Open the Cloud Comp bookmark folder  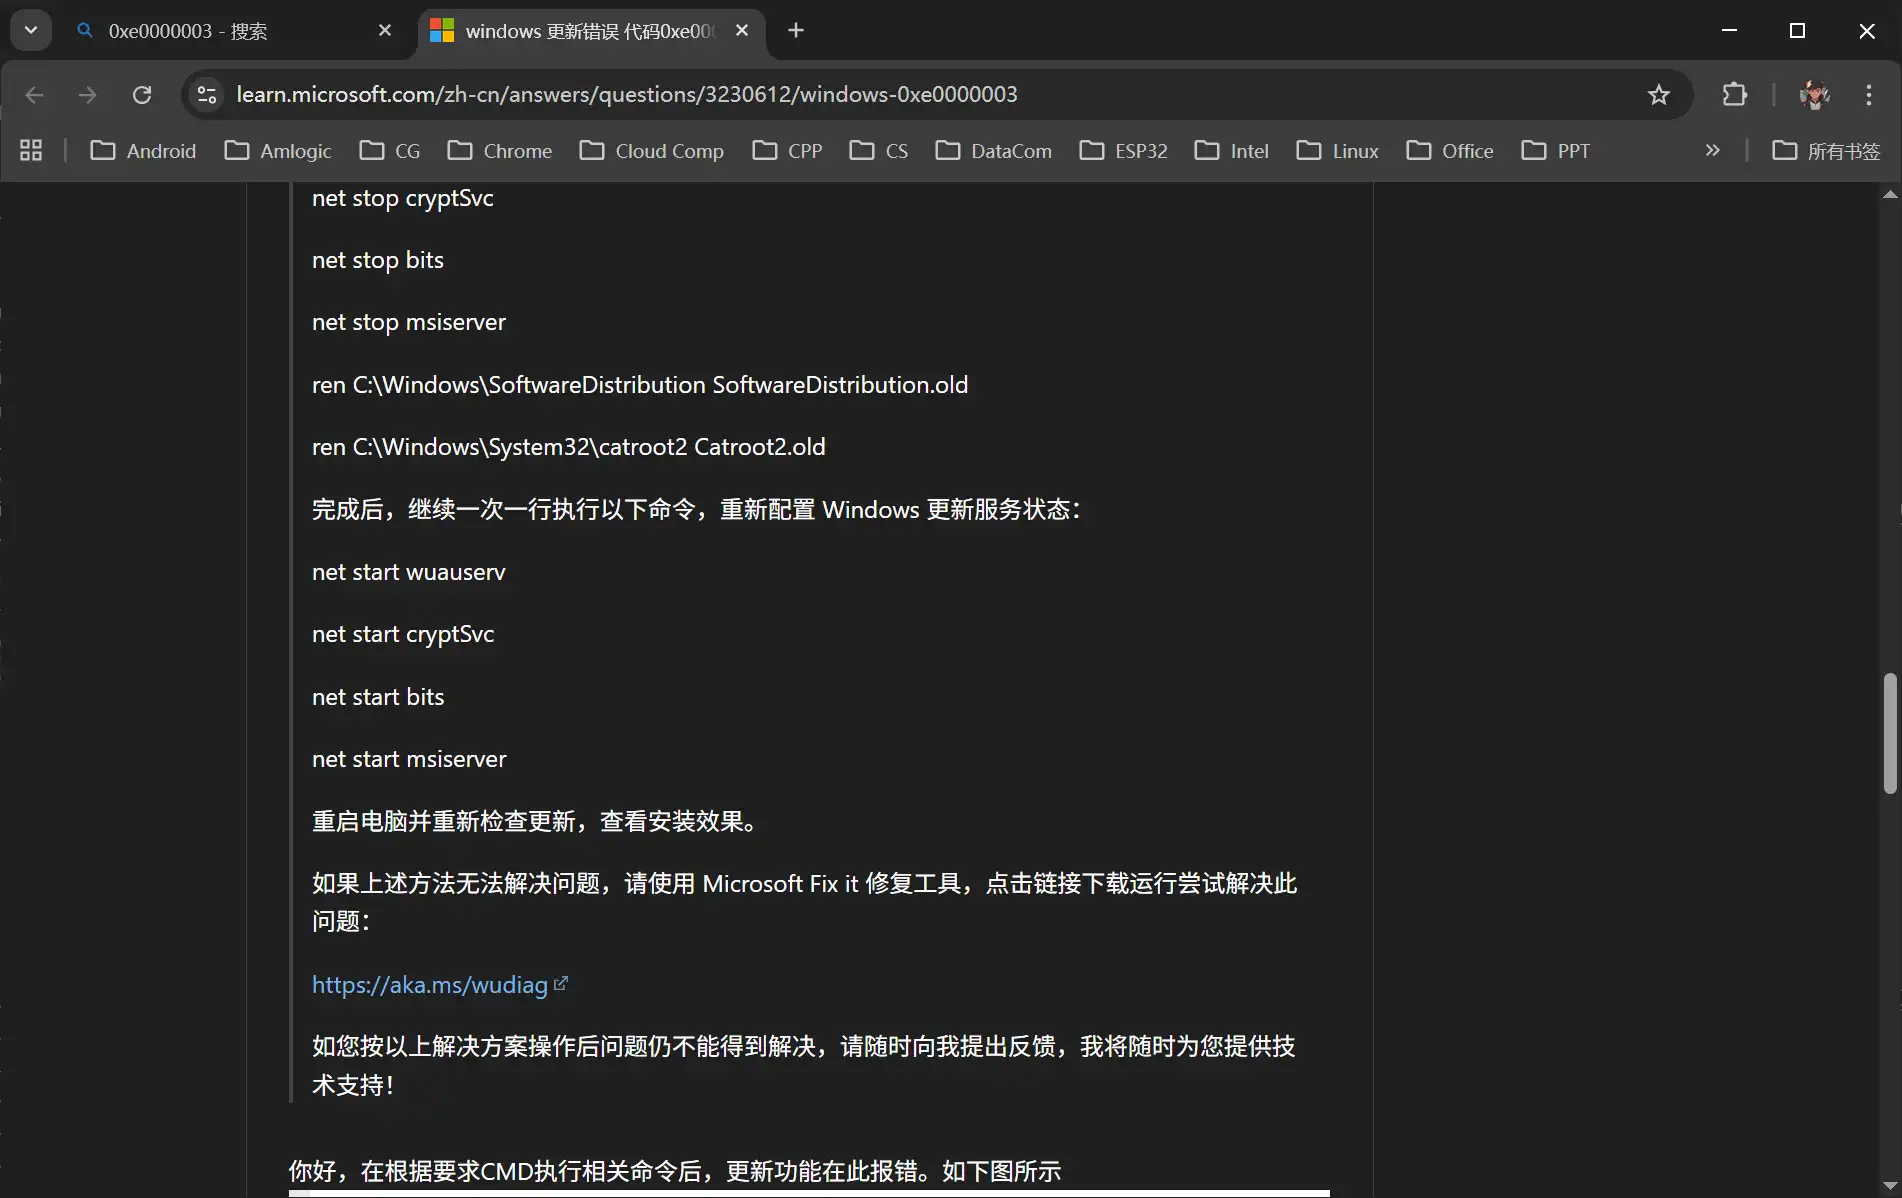click(652, 151)
